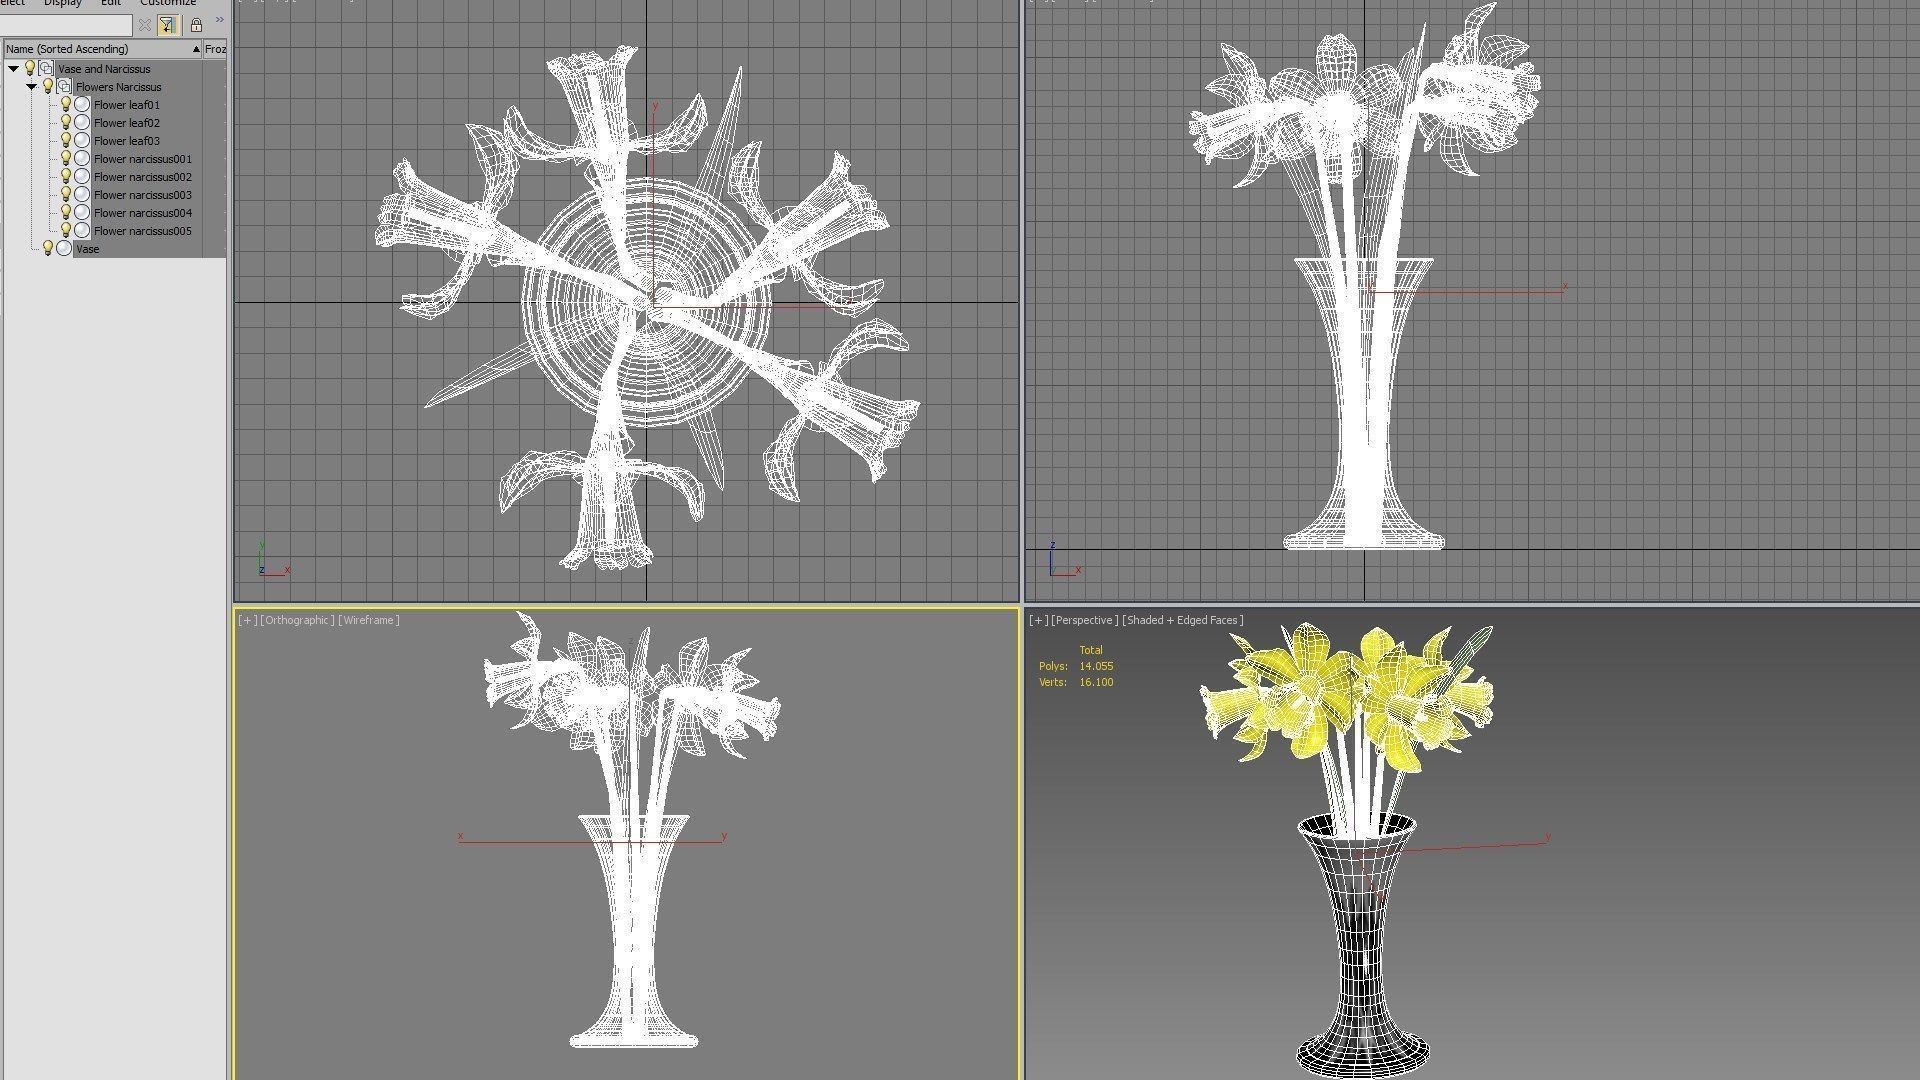Select 'Flower narcissus004' in the explorer

click(142, 213)
